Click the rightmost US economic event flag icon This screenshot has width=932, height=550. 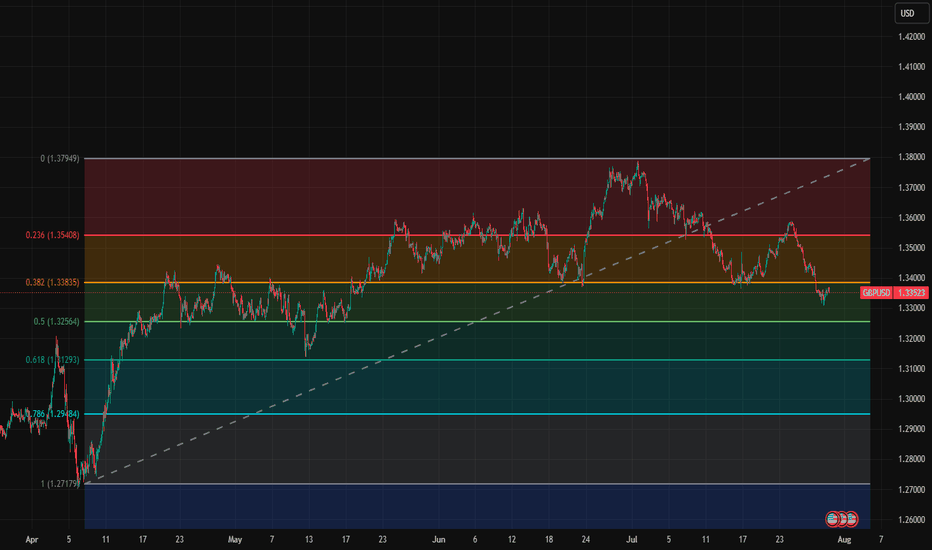[852, 519]
